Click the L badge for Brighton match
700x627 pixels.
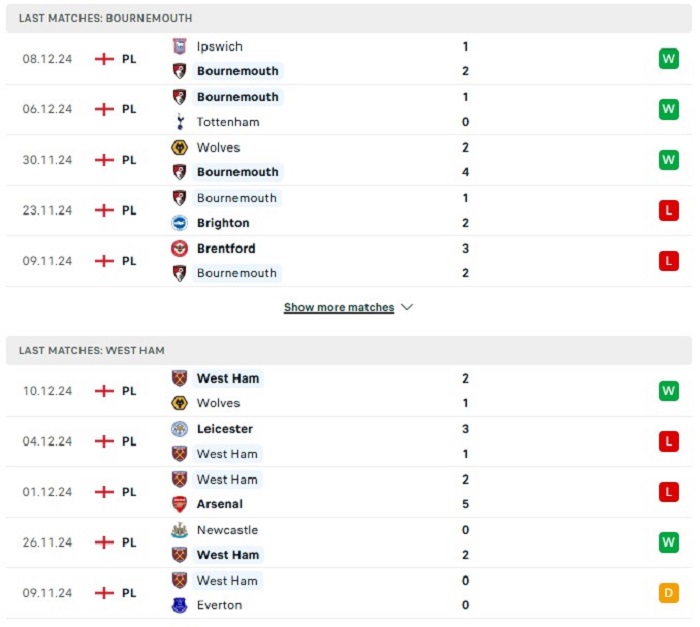(x=668, y=210)
